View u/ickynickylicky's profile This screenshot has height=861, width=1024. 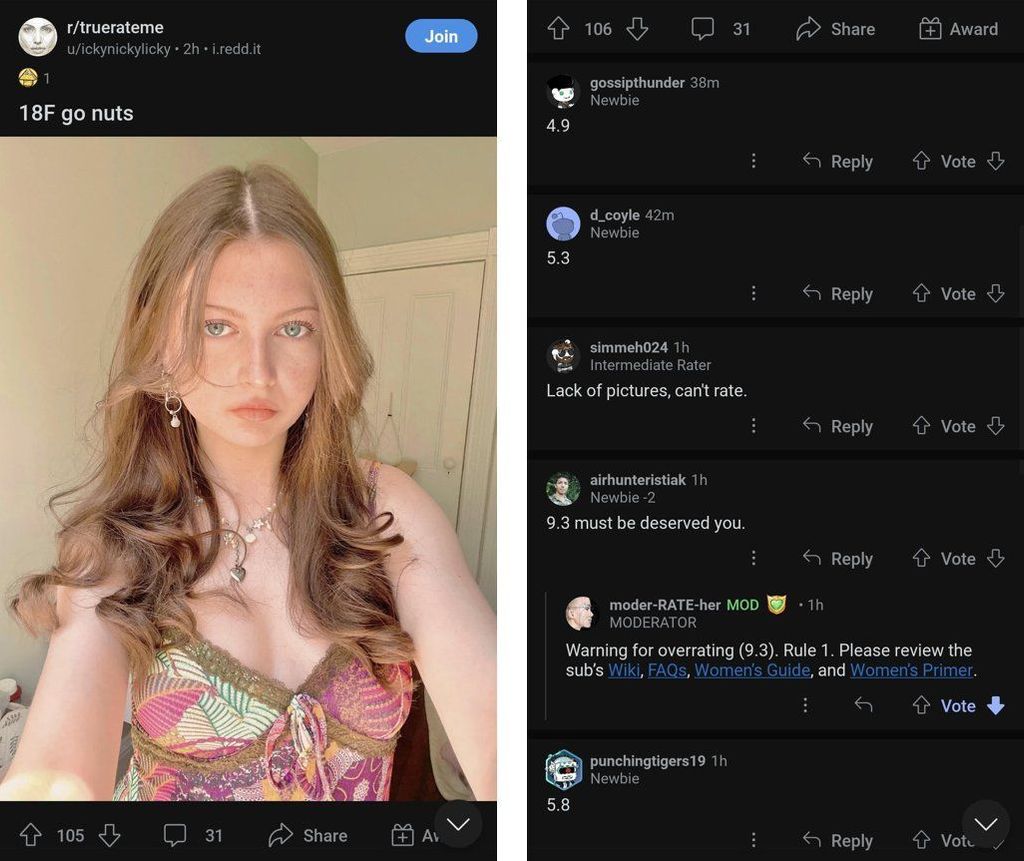(118, 49)
